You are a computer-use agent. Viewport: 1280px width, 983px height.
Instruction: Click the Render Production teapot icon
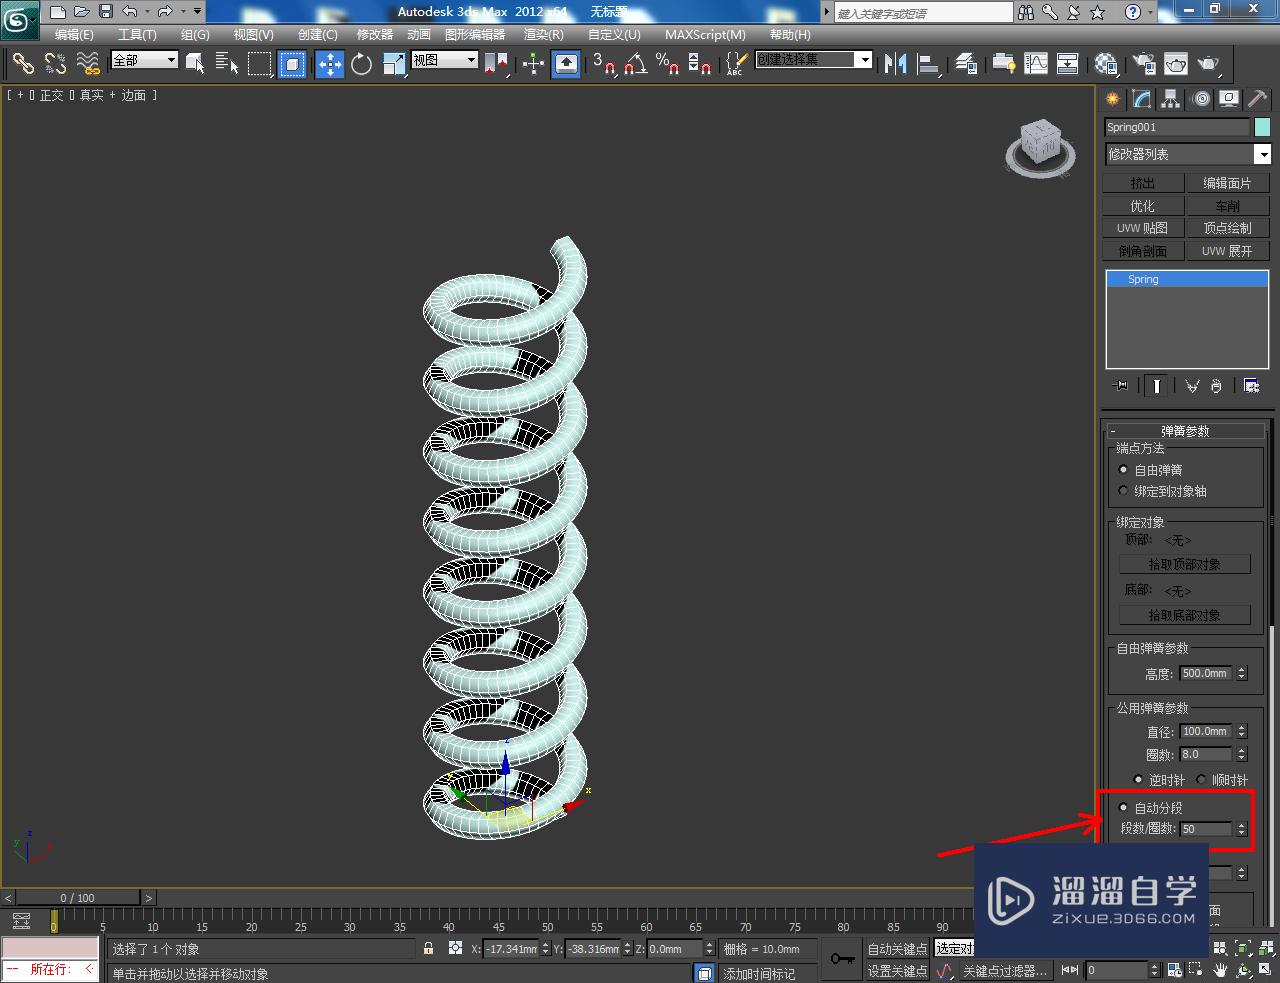(1209, 64)
